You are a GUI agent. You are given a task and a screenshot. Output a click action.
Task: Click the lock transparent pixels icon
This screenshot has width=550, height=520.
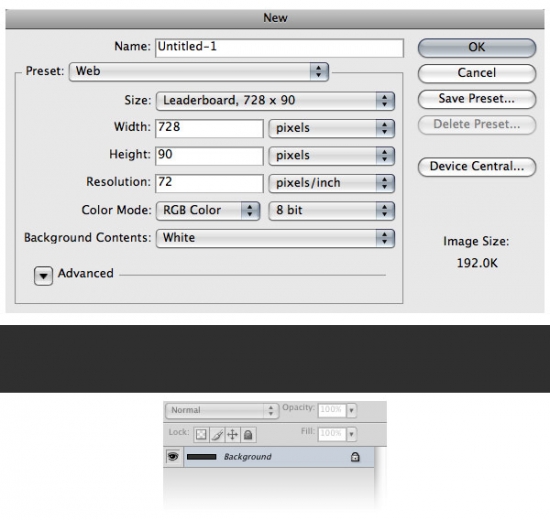pyautogui.click(x=201, y=435)
